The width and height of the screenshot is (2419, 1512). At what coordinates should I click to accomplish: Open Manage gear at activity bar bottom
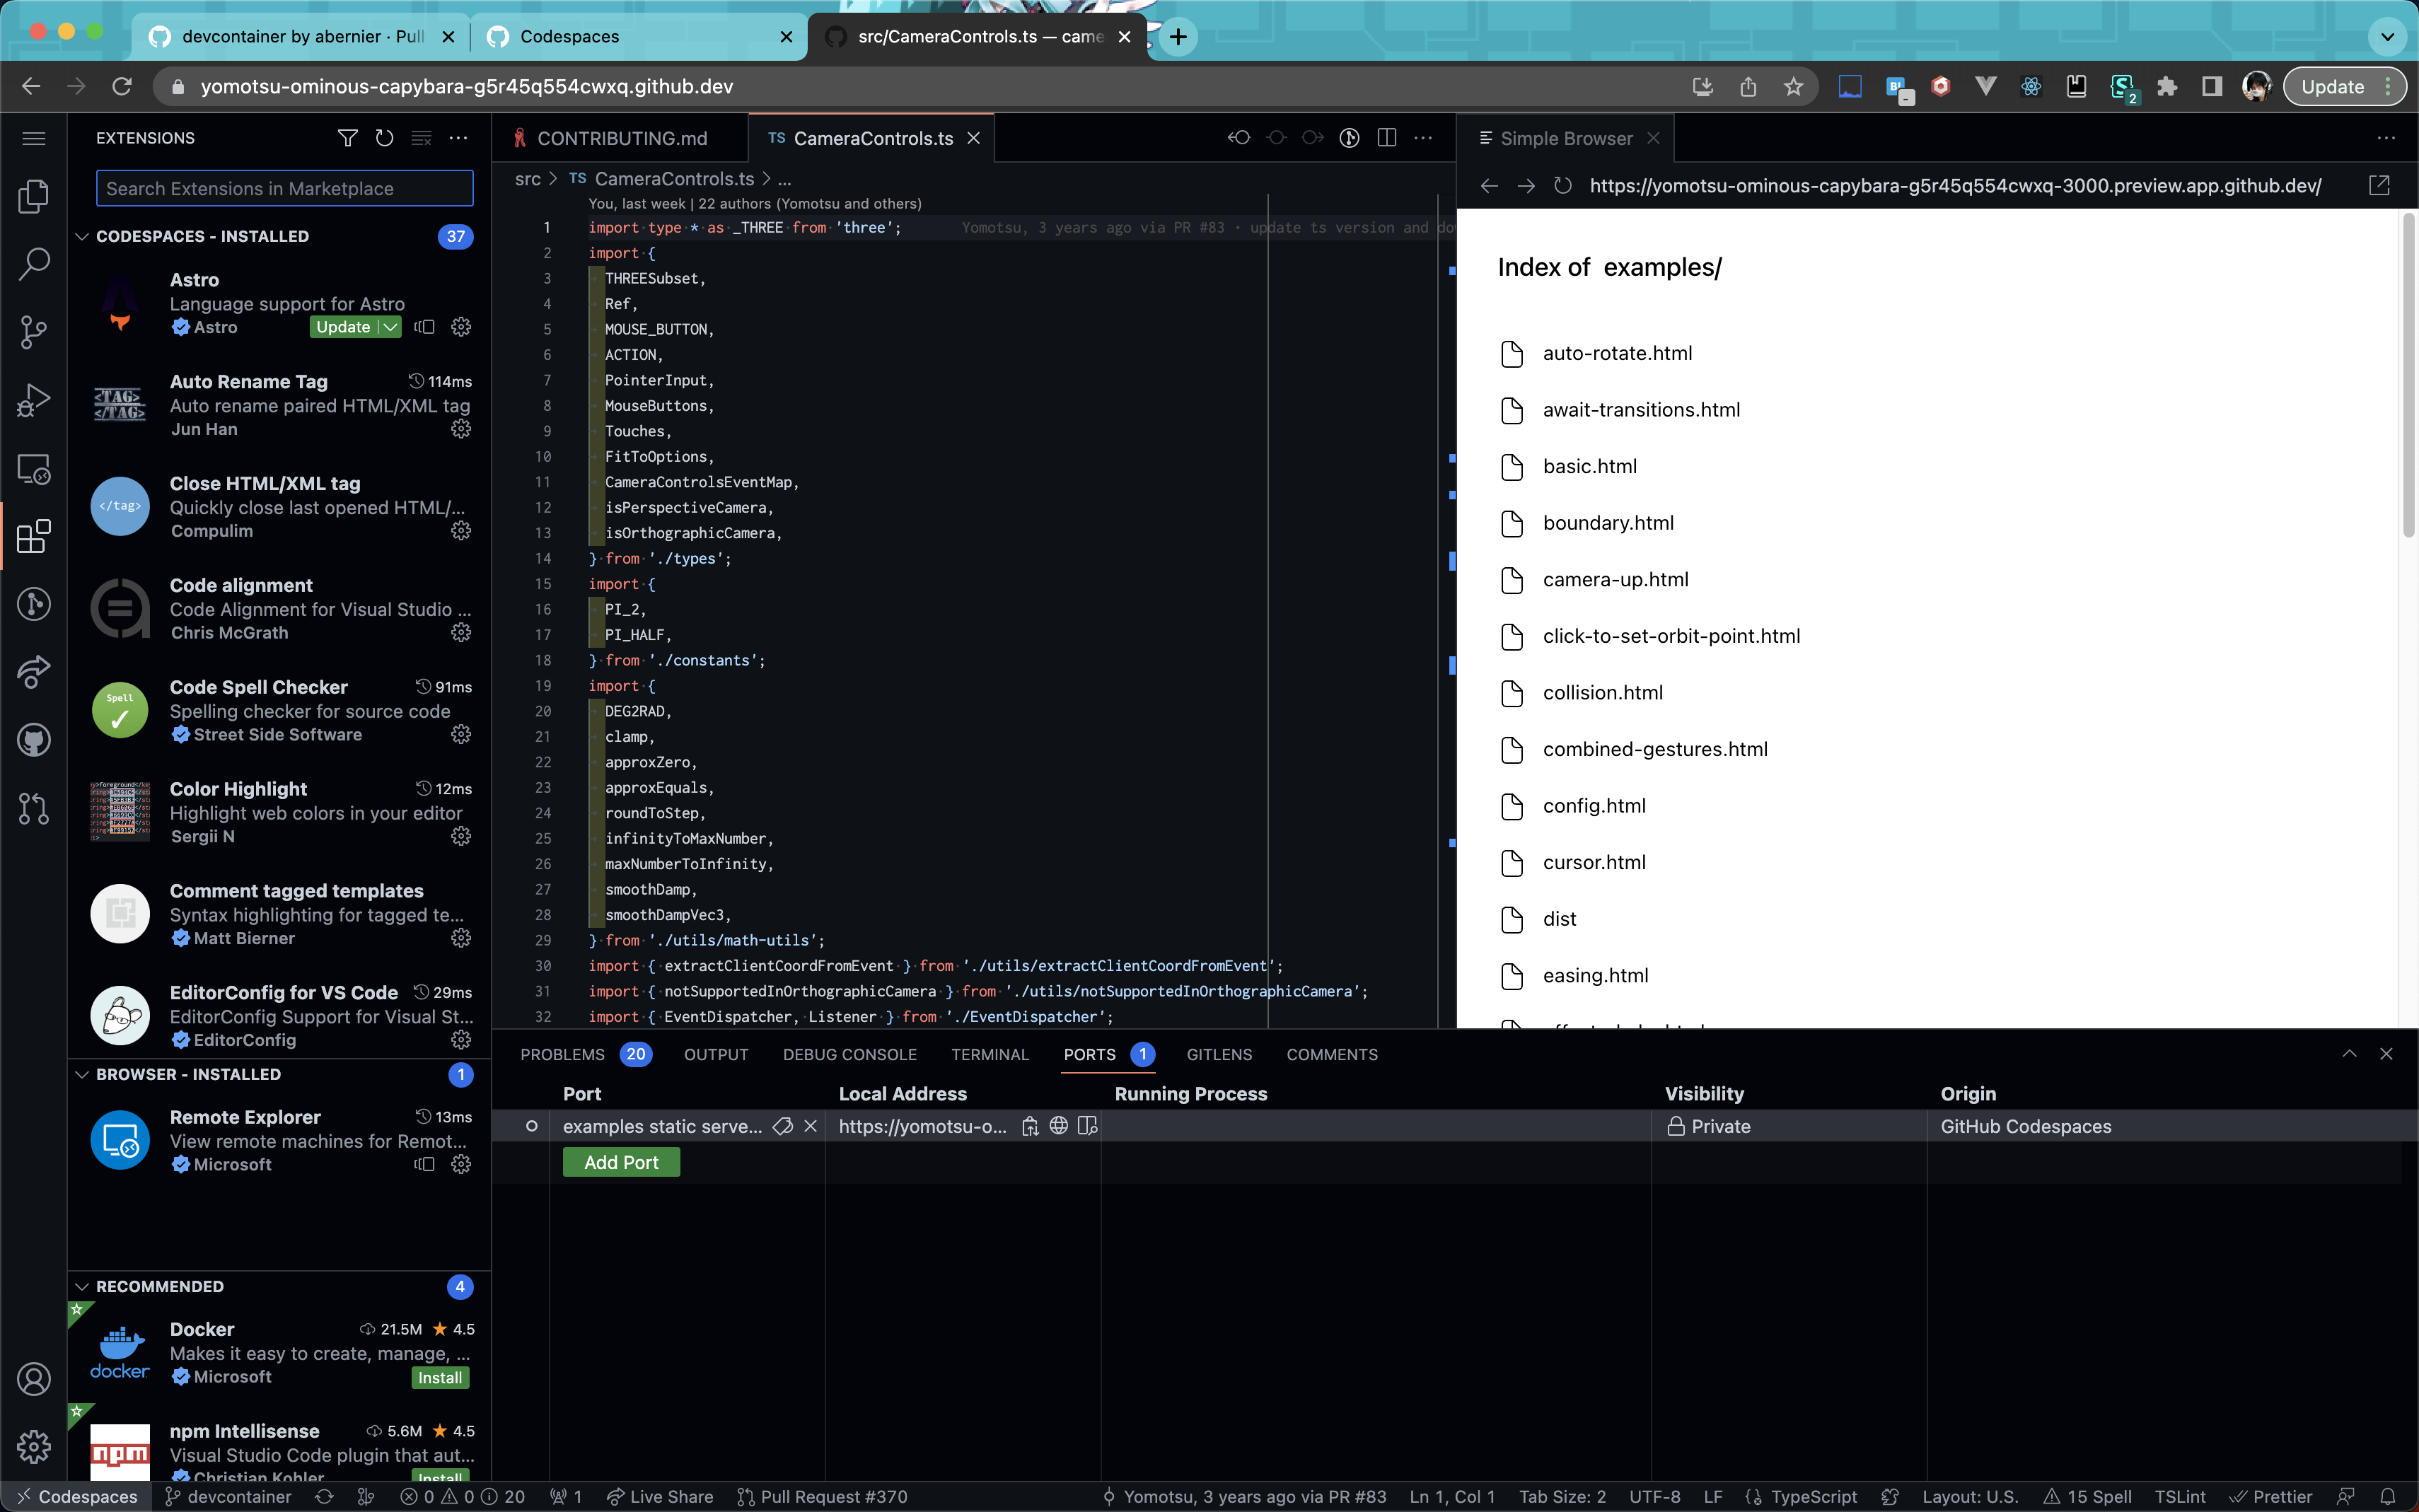[x=34, y=1447]
